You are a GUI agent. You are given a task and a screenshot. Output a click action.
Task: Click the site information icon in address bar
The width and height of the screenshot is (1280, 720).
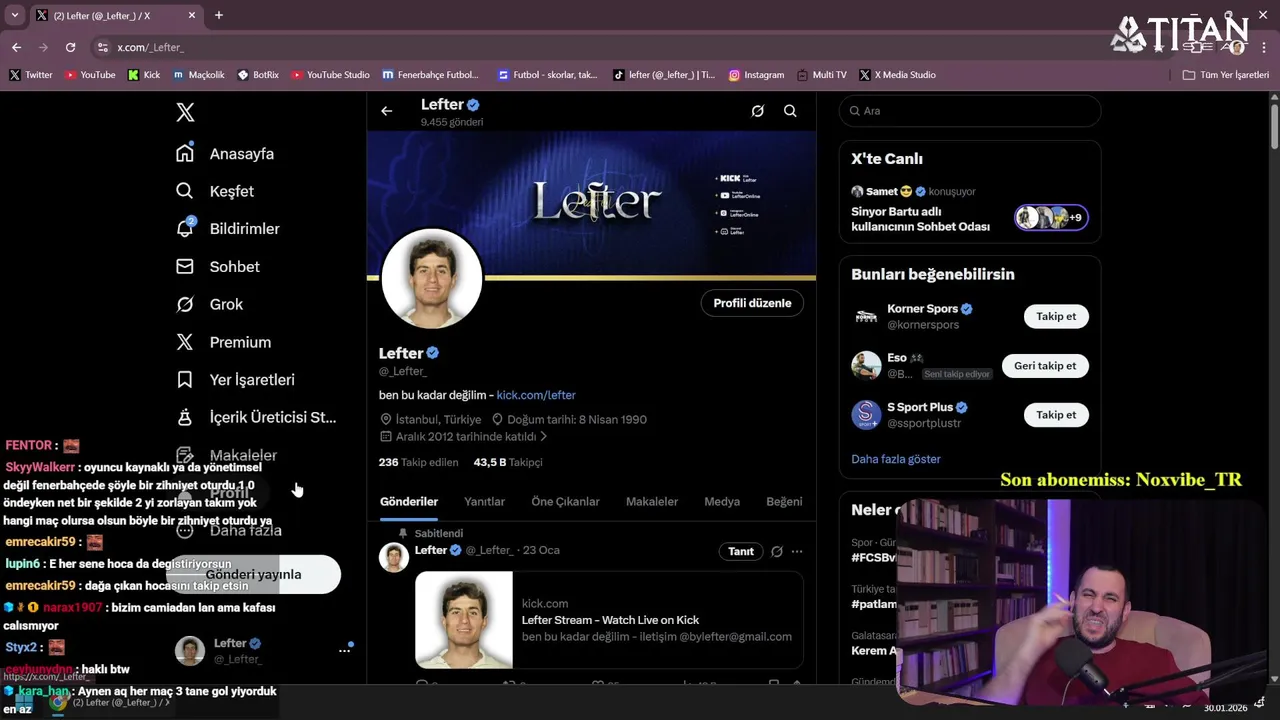(x=102, y=47)
